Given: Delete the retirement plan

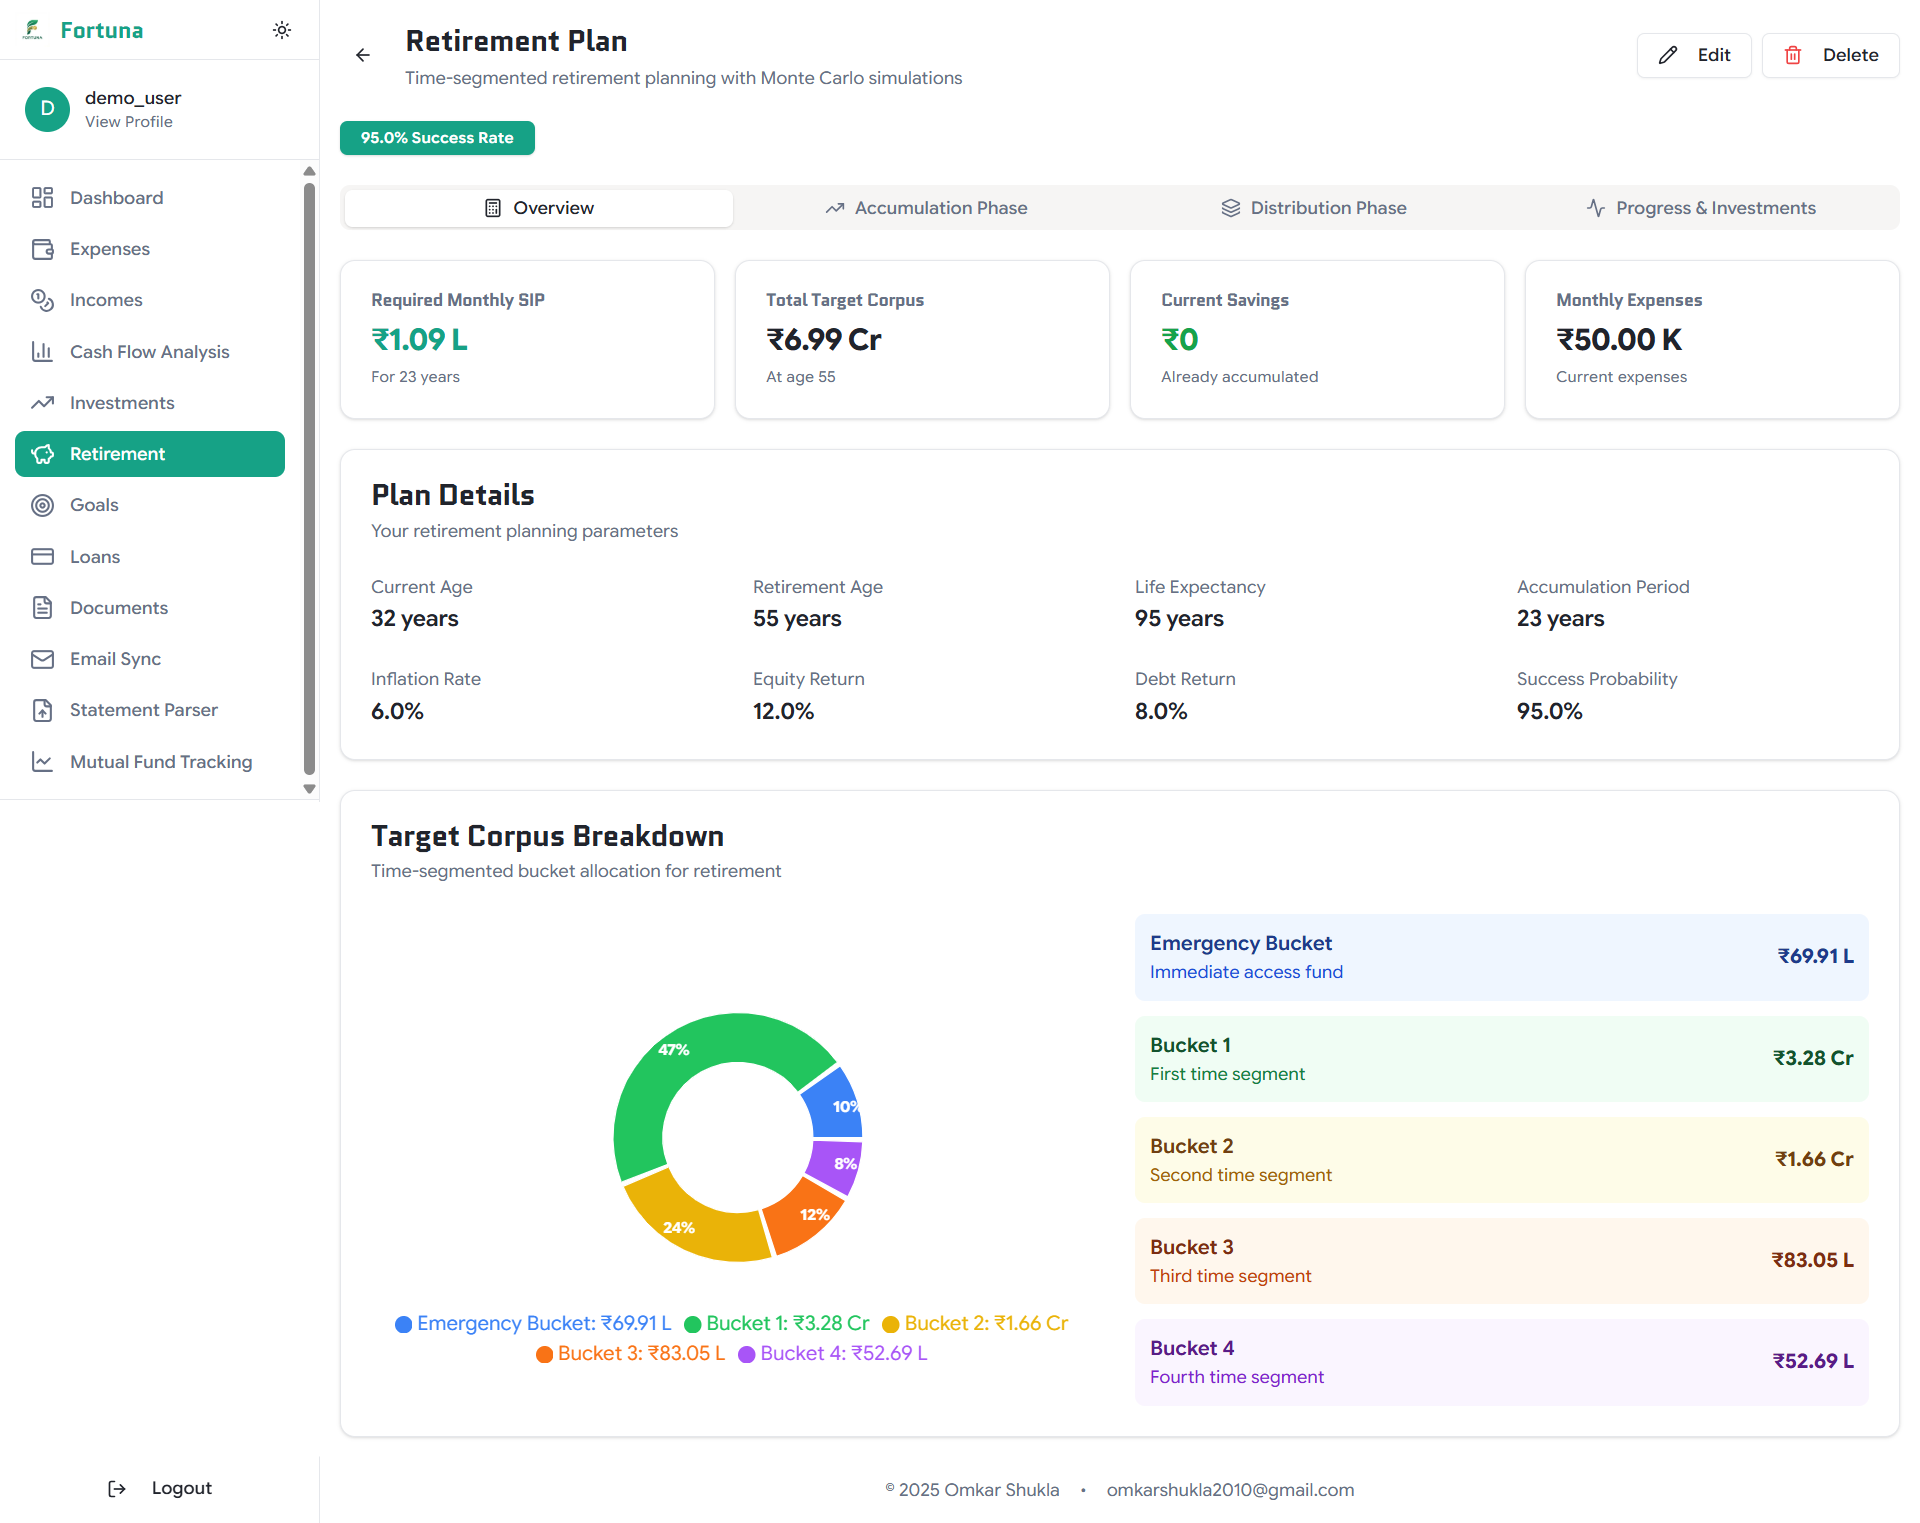Looking at the screenshot, I should coord(1831,55).
